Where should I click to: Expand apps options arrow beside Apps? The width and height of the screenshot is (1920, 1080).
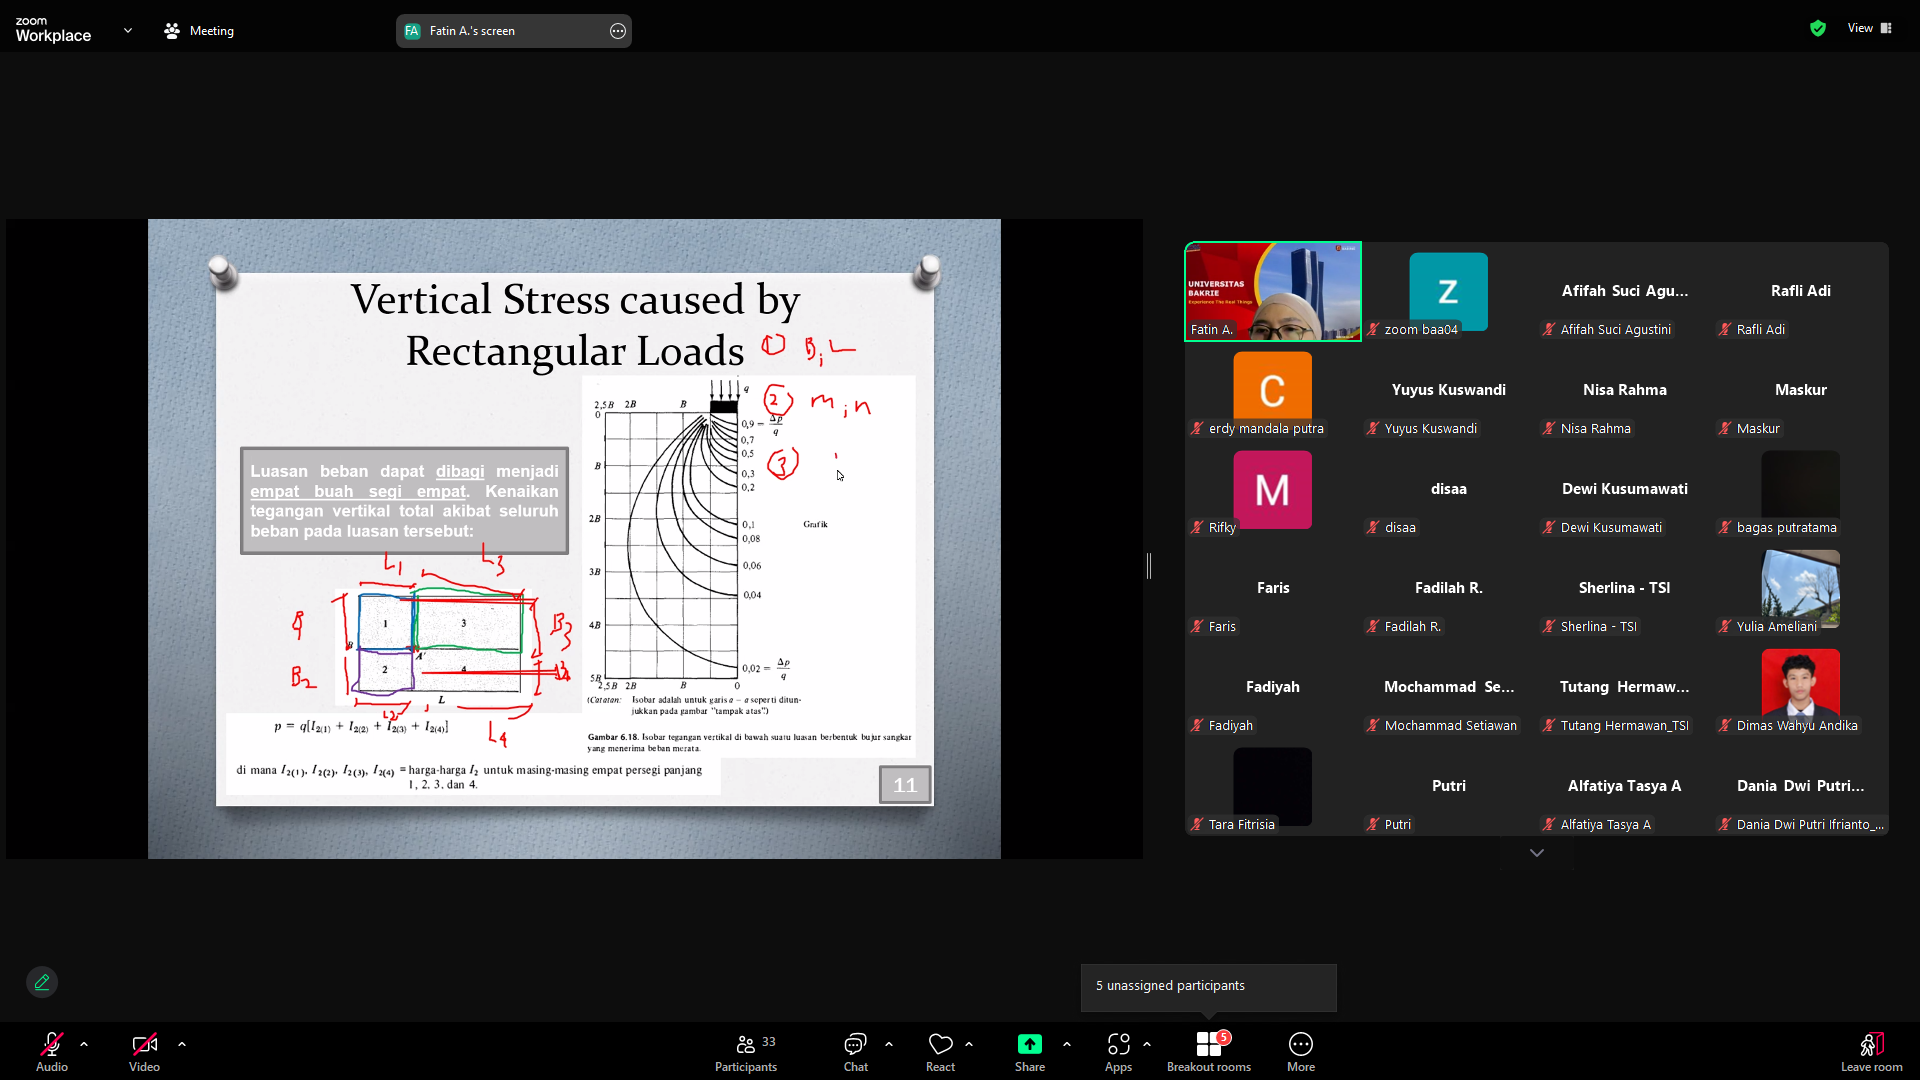point(1147,1044)
